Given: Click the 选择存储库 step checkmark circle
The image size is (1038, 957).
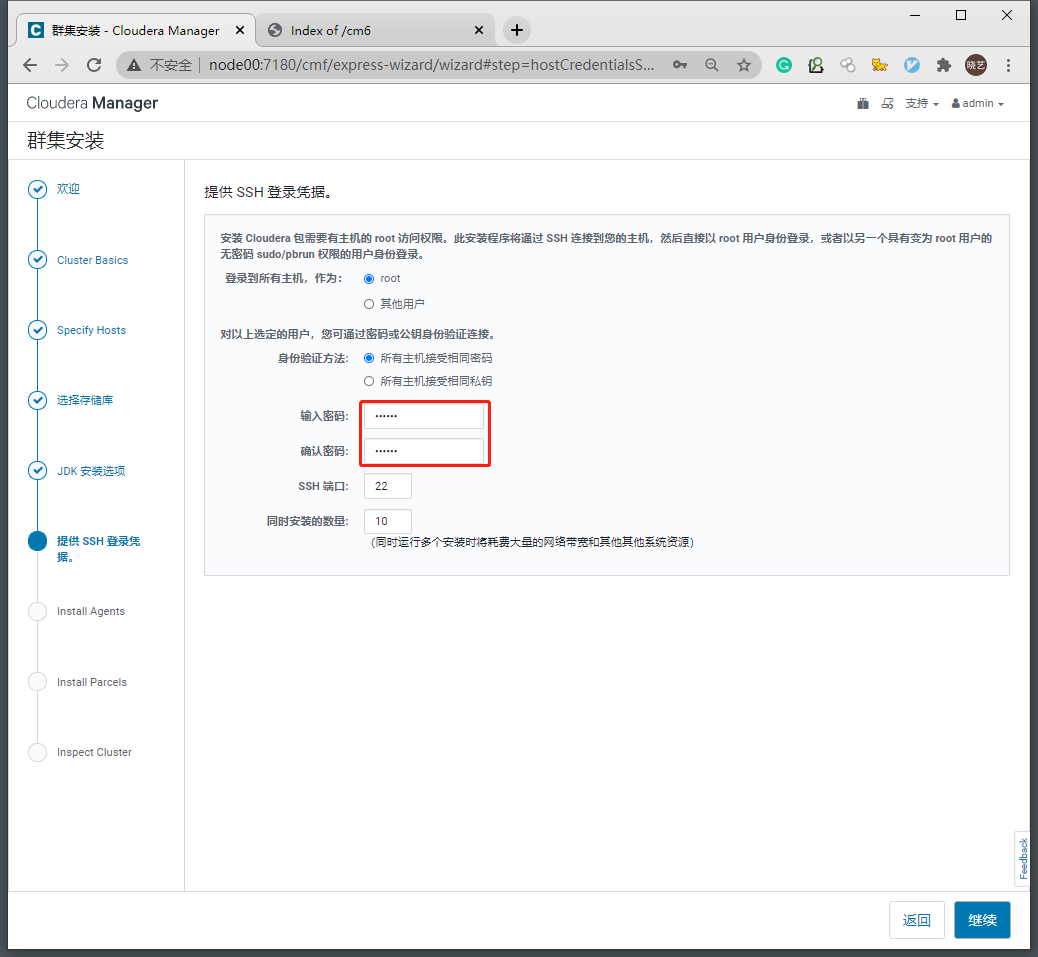Looking at the screenshot, I should (x=38, y=400).
